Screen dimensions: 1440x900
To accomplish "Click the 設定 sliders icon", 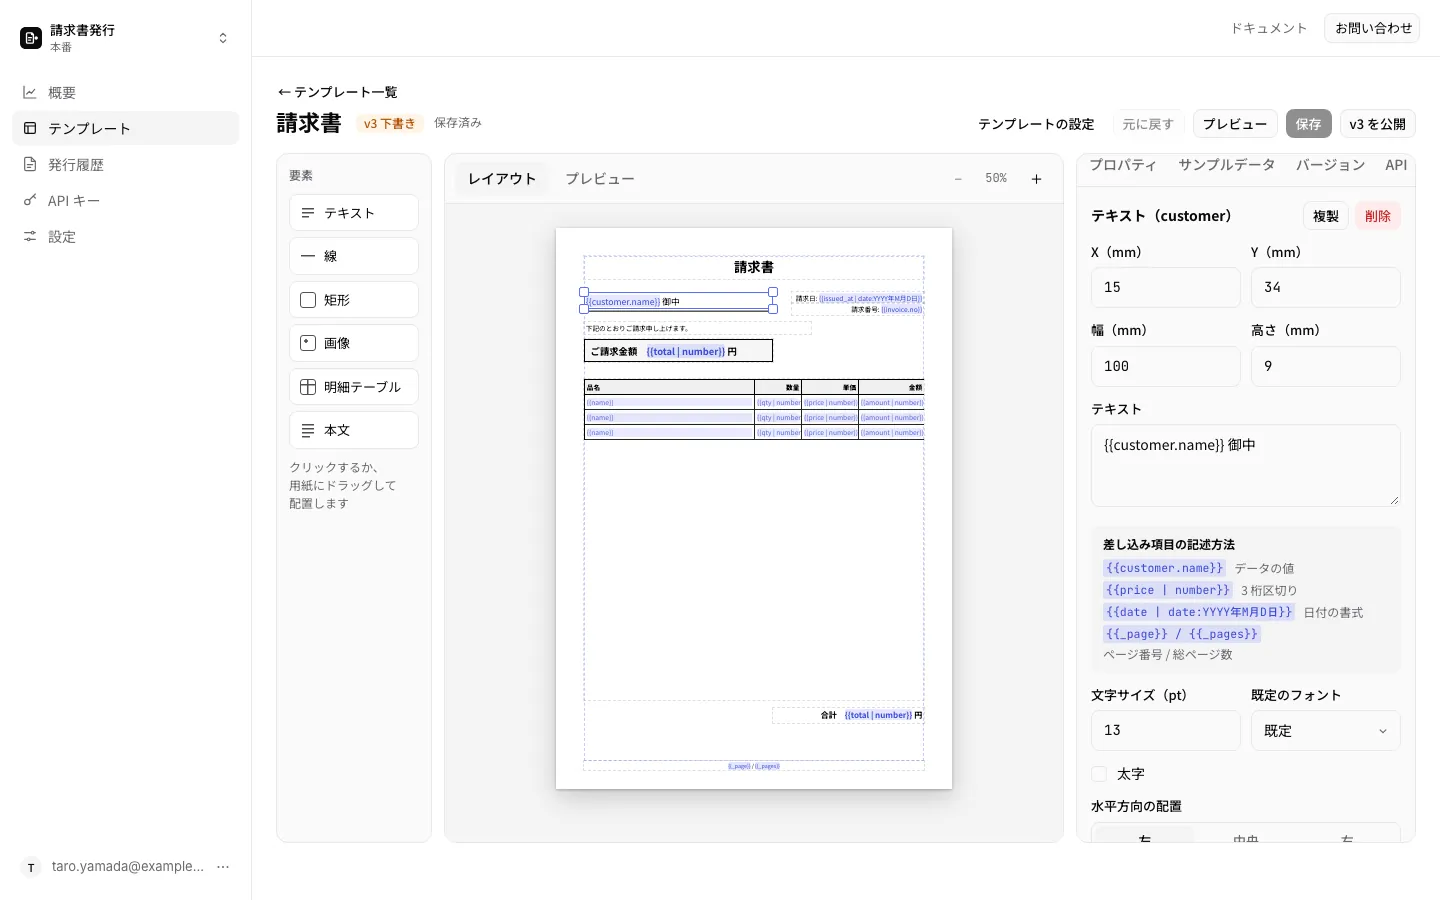I will [30, 237].
